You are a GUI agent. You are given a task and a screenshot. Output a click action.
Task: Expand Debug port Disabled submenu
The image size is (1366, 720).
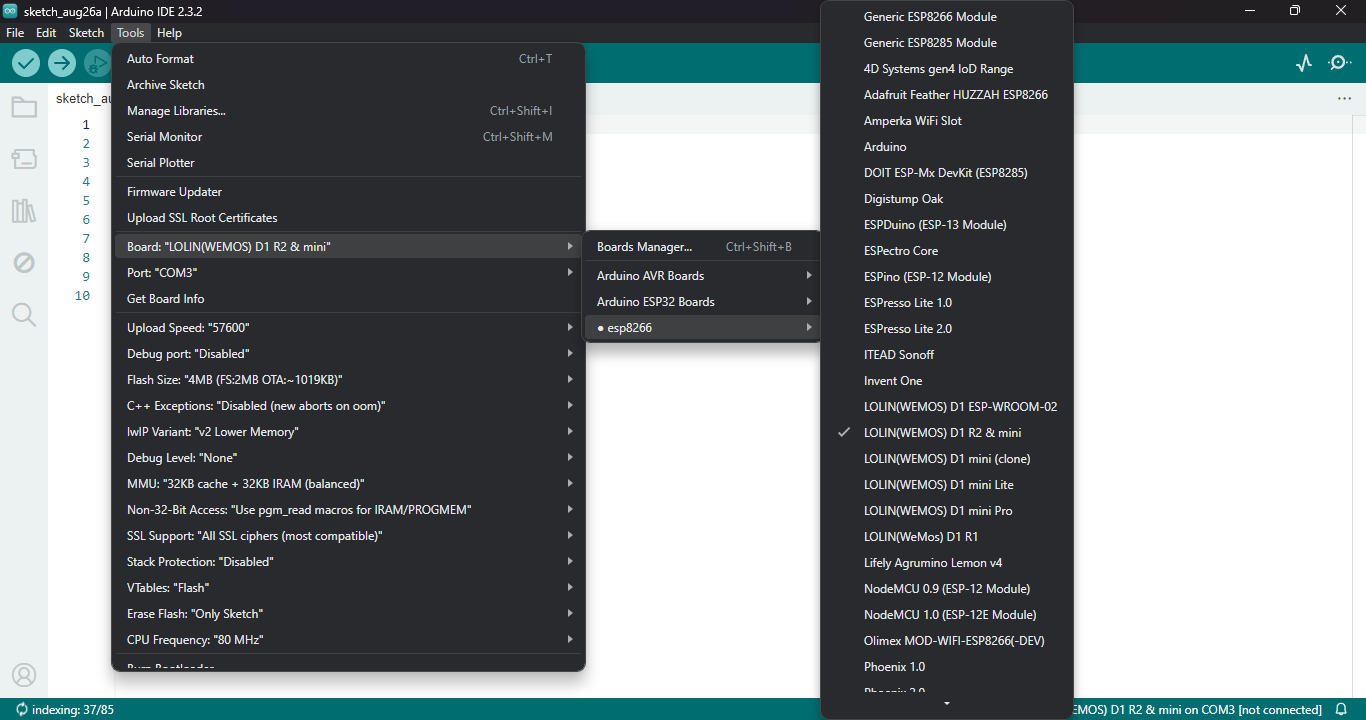pyautogui.click(x=348, y=354)
